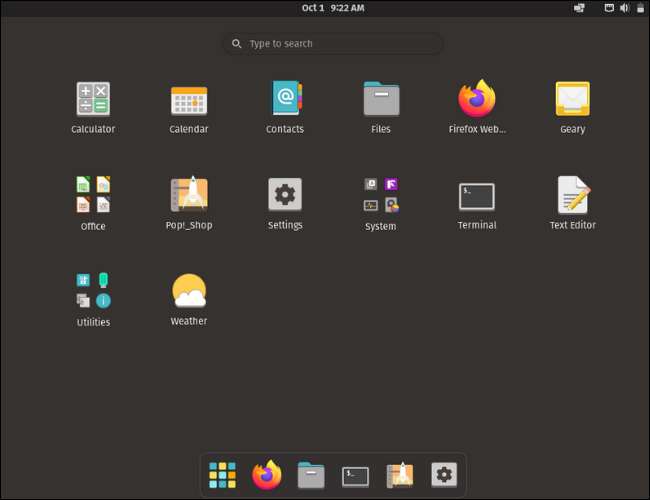Click the Firefox icon in the dock

click(x=267, y=475)
